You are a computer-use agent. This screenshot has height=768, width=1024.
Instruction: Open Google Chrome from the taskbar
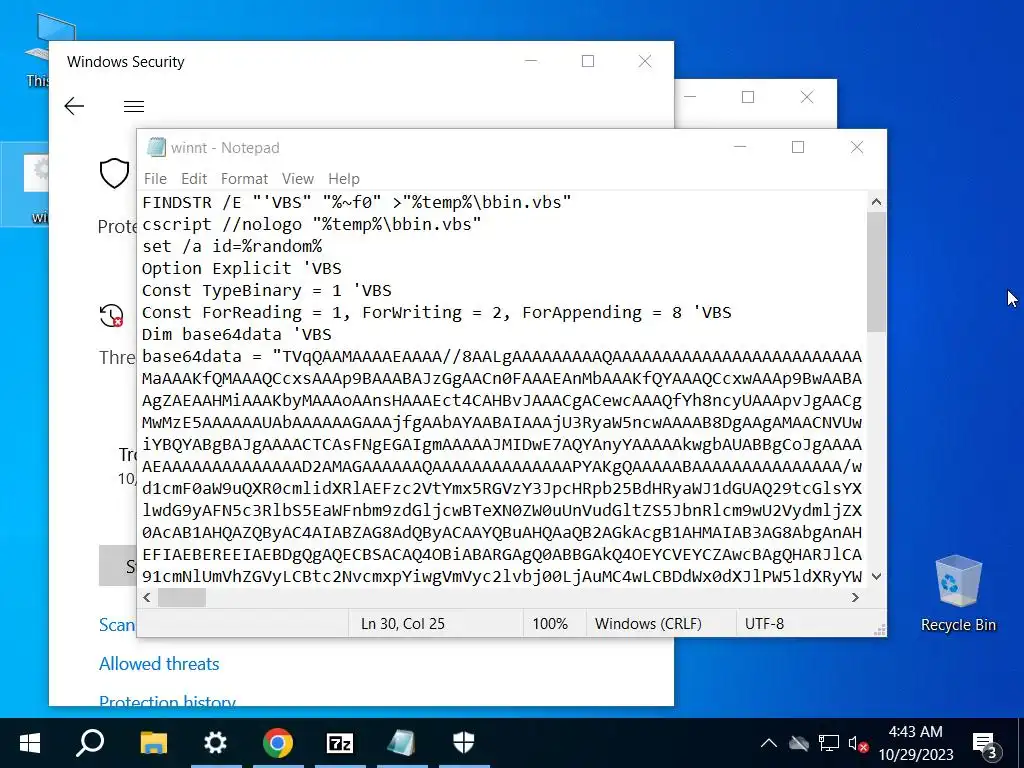278,743
